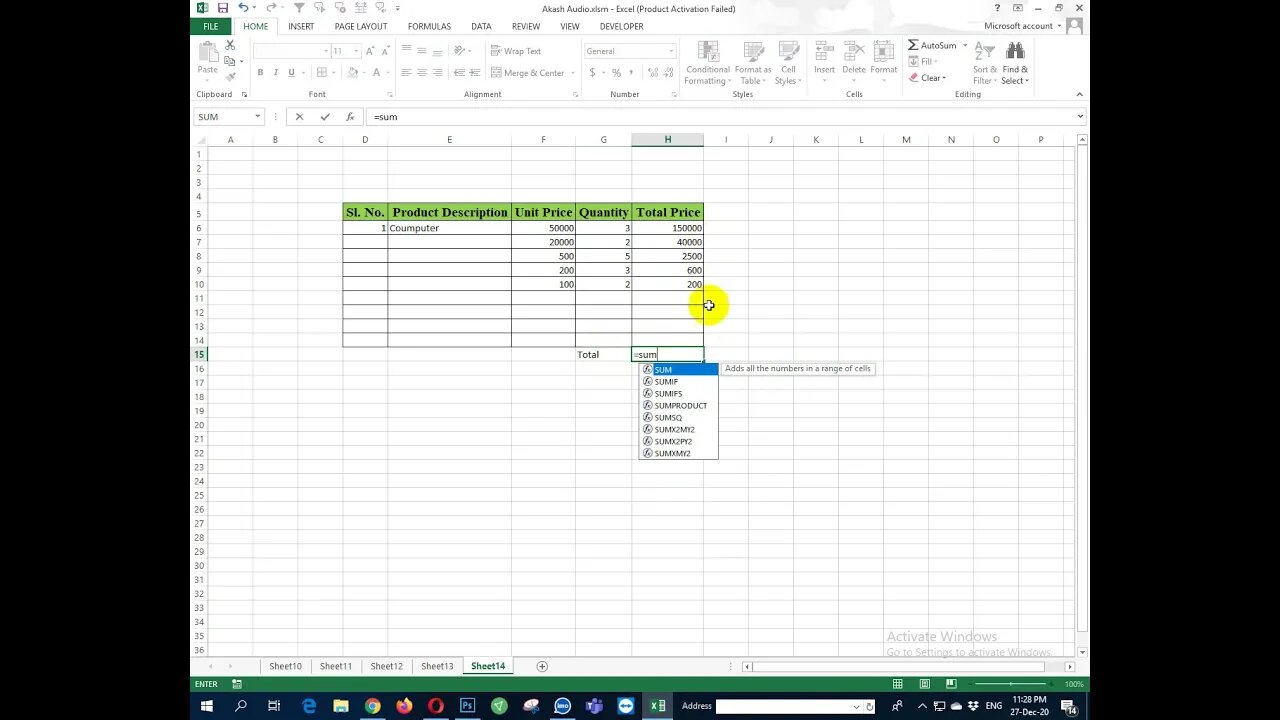
Task: Open the AutoSum dropdown arrow
Action: 965,45
